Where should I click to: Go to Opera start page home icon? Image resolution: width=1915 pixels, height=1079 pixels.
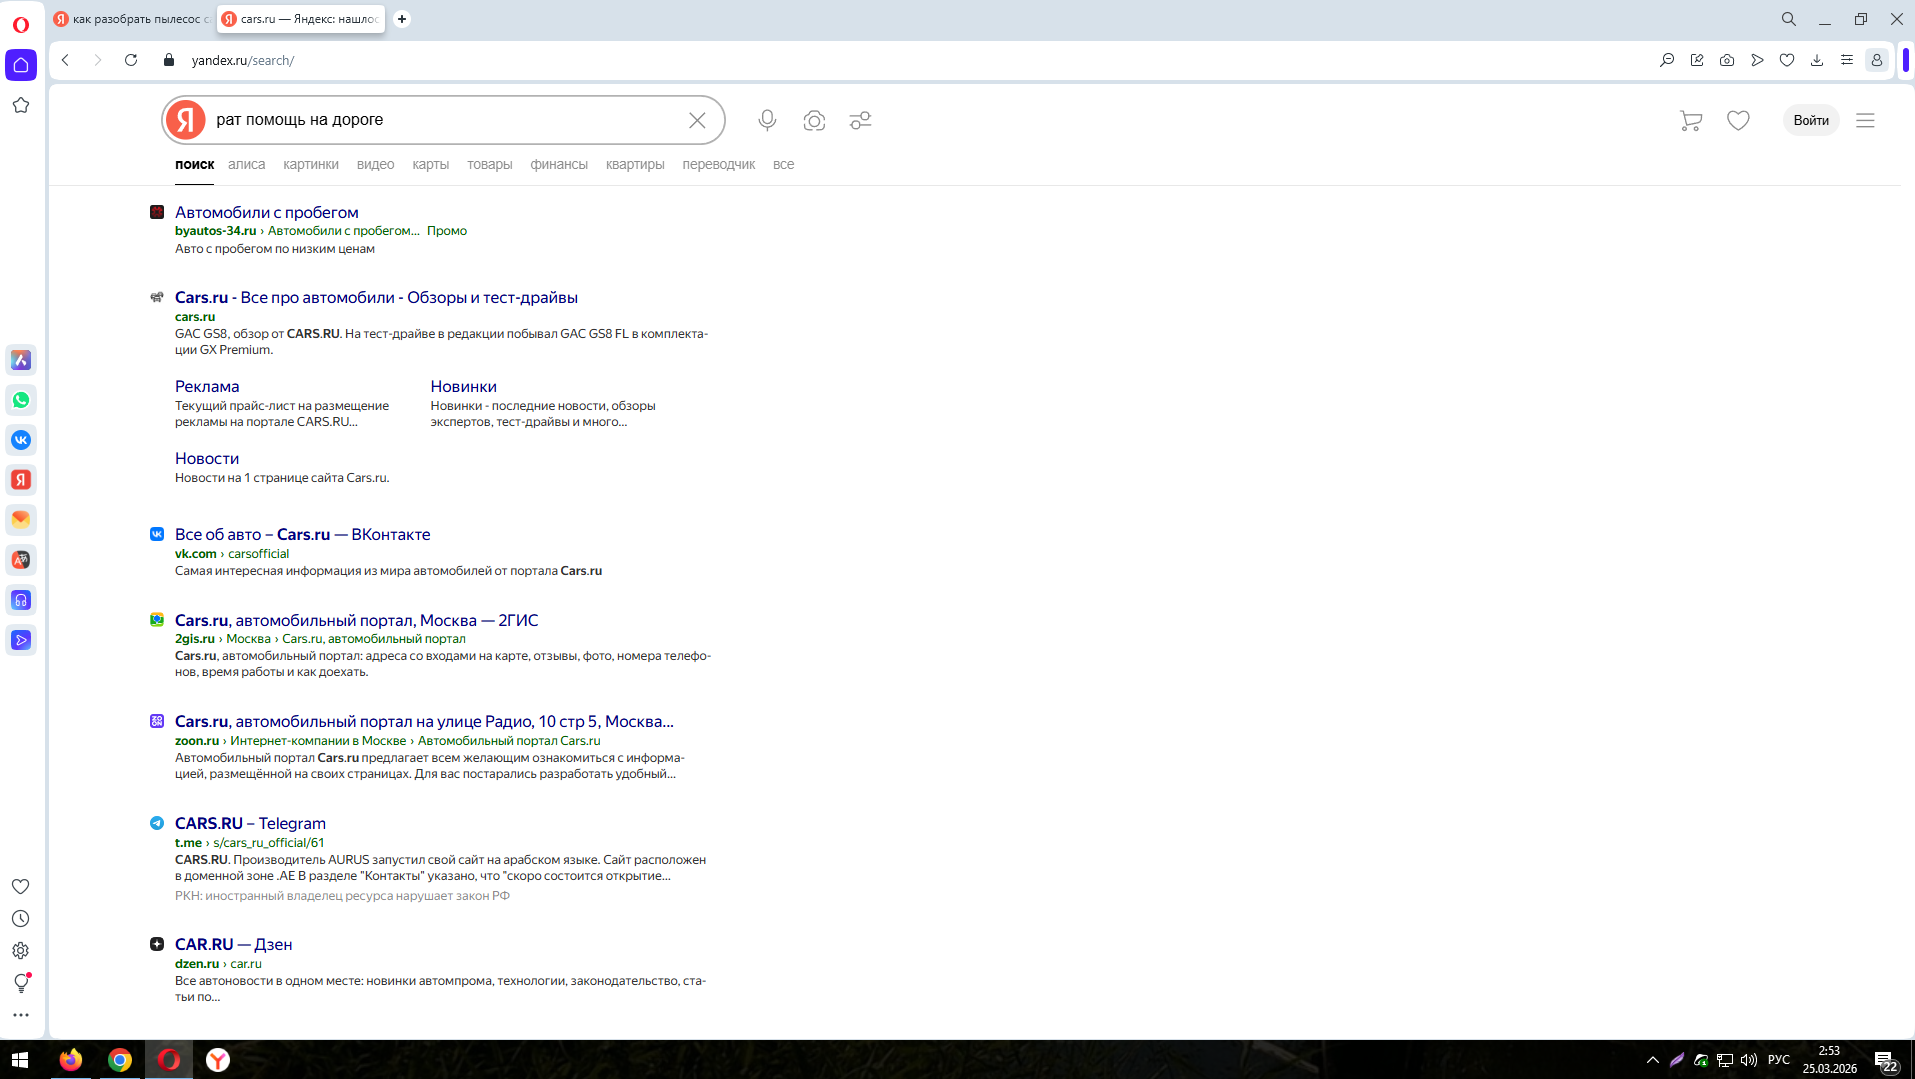point(21,65)
